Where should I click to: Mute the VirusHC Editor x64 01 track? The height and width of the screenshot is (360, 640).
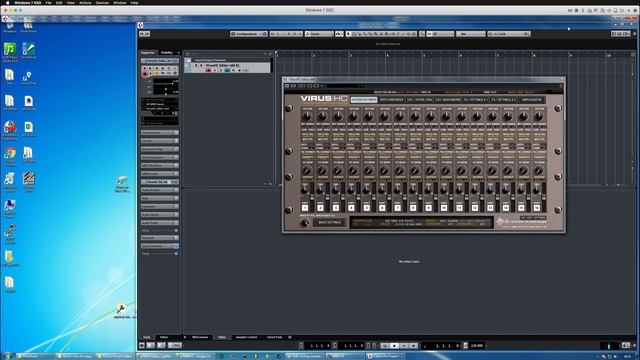coord(196,65)
